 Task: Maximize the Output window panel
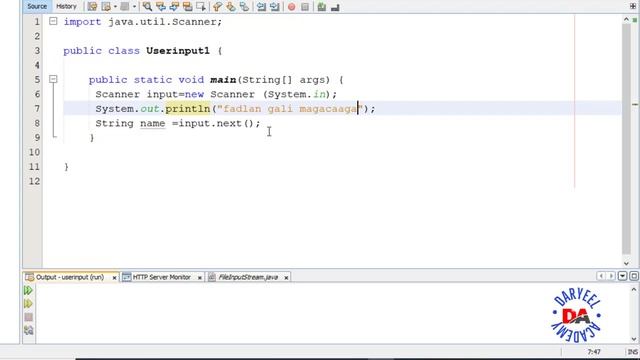click(634, 276)
